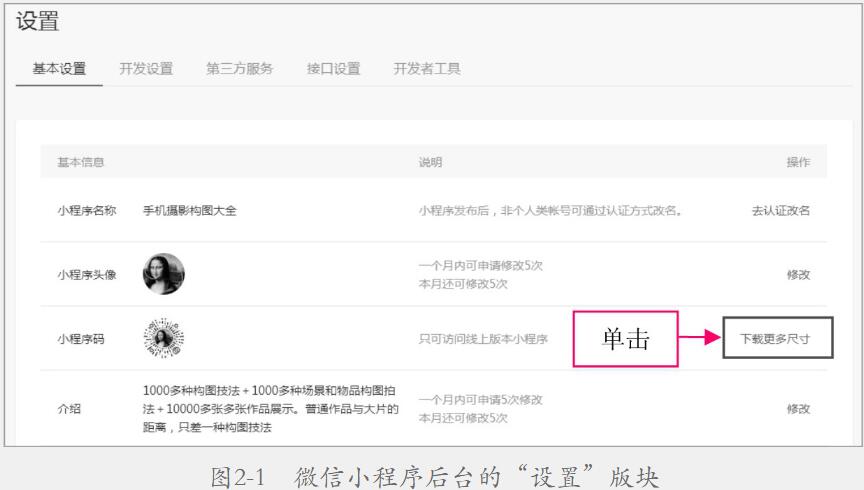Image resolution: width=864 pixels, height=490 pixels.
Task: Click the 操作 column header
Action: coord(798,162)
